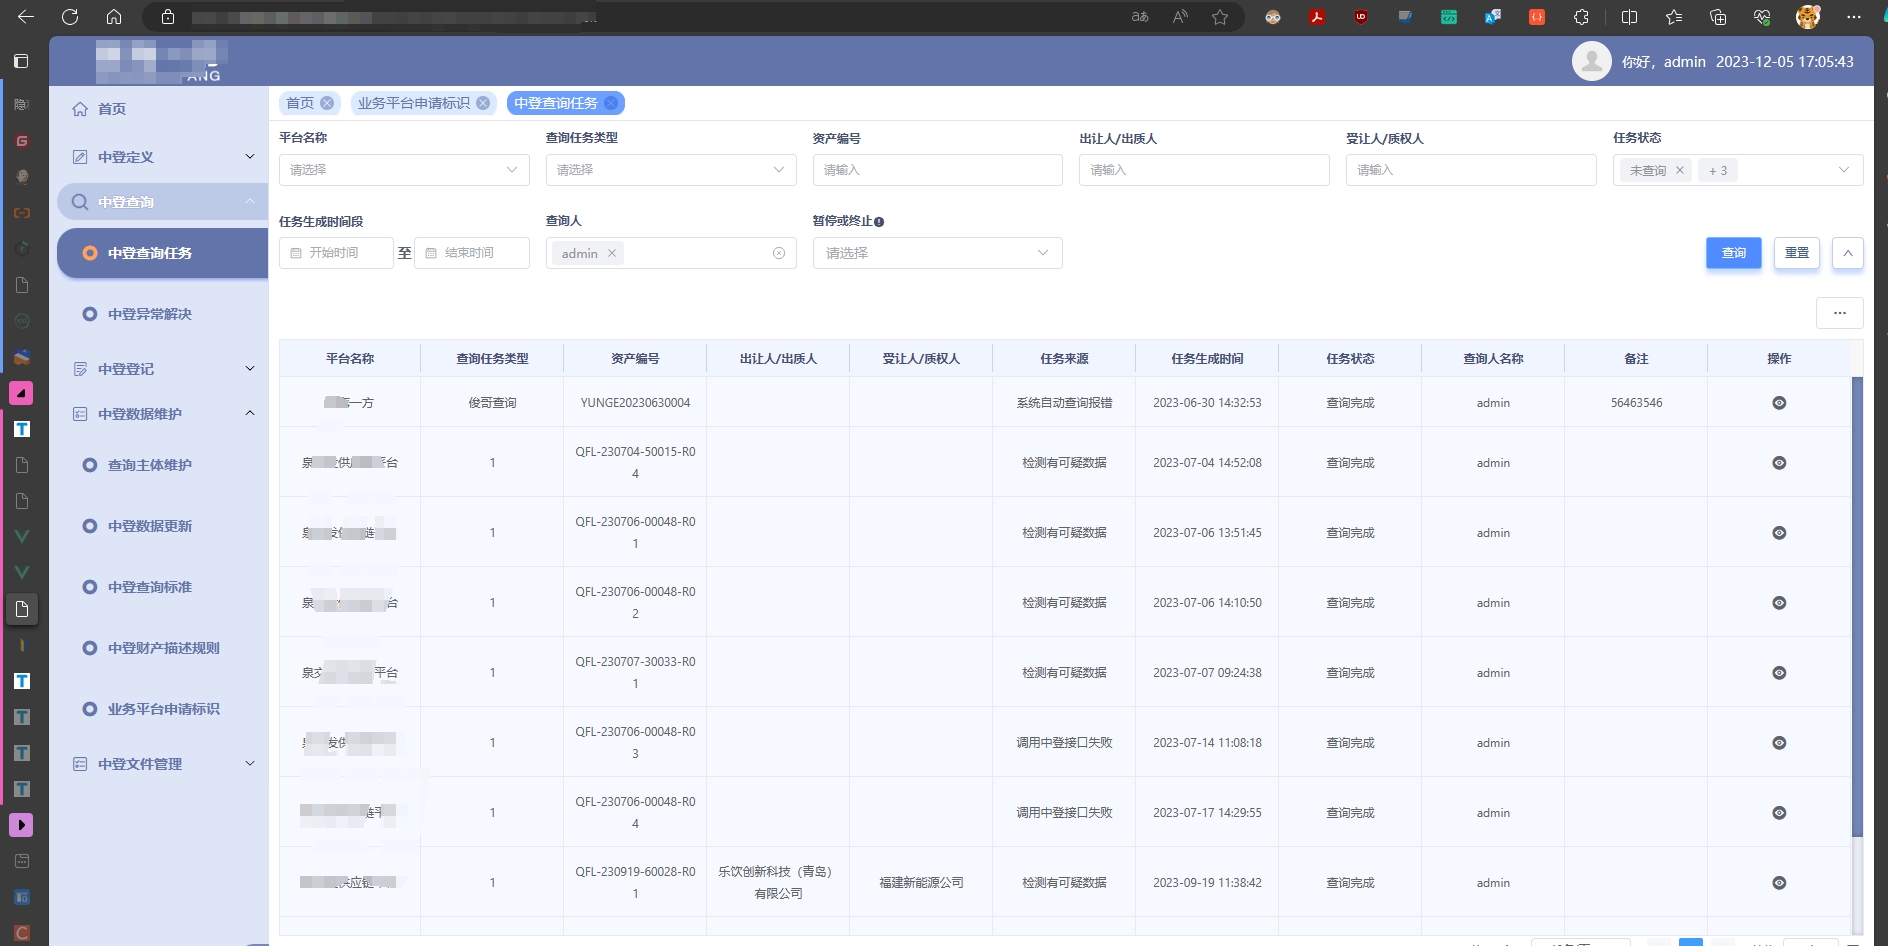Viewport: 1888px width, 946px height.
Task: Open 中登查询标准 in the sidebar
Action: point(150,587)
